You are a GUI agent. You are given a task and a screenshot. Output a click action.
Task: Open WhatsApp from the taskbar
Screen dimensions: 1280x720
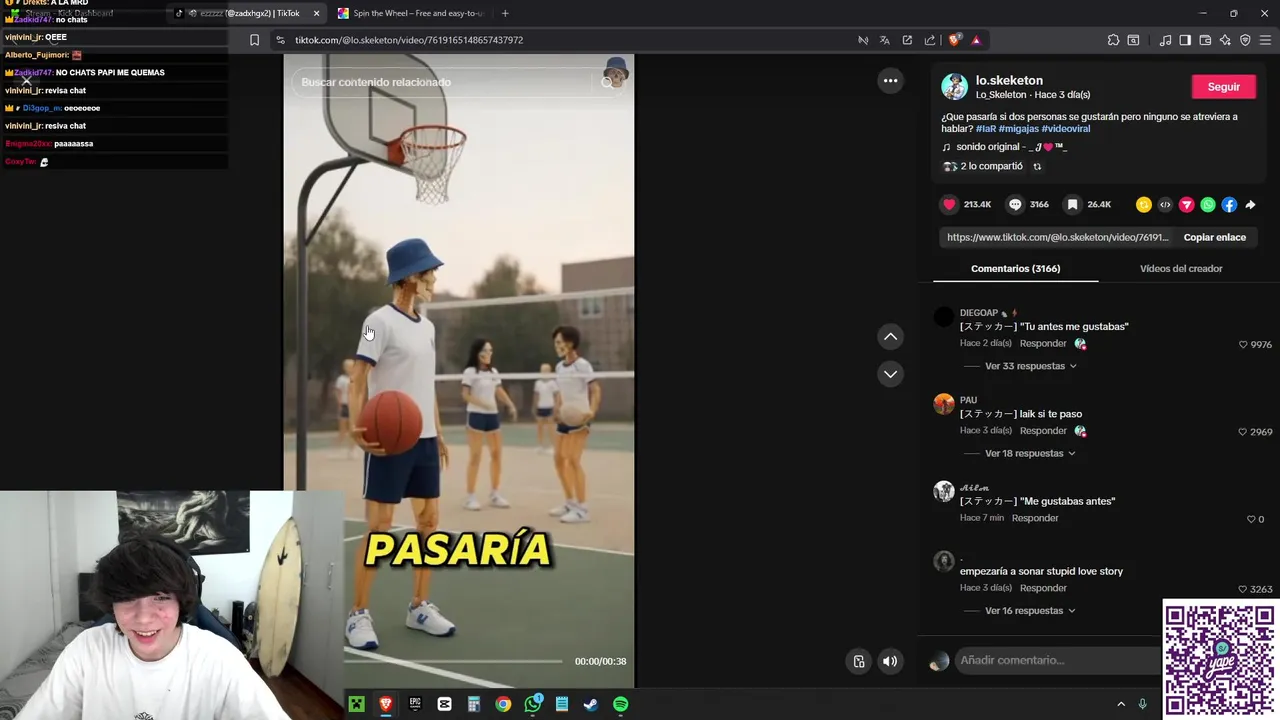point(533,704)
